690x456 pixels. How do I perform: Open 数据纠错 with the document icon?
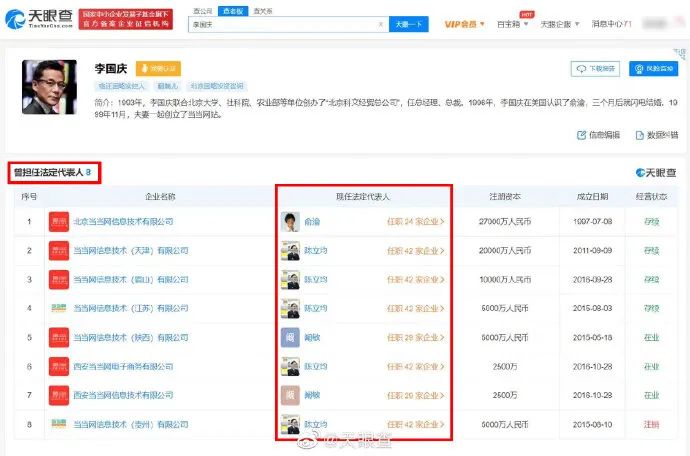(x=657, y=135)
